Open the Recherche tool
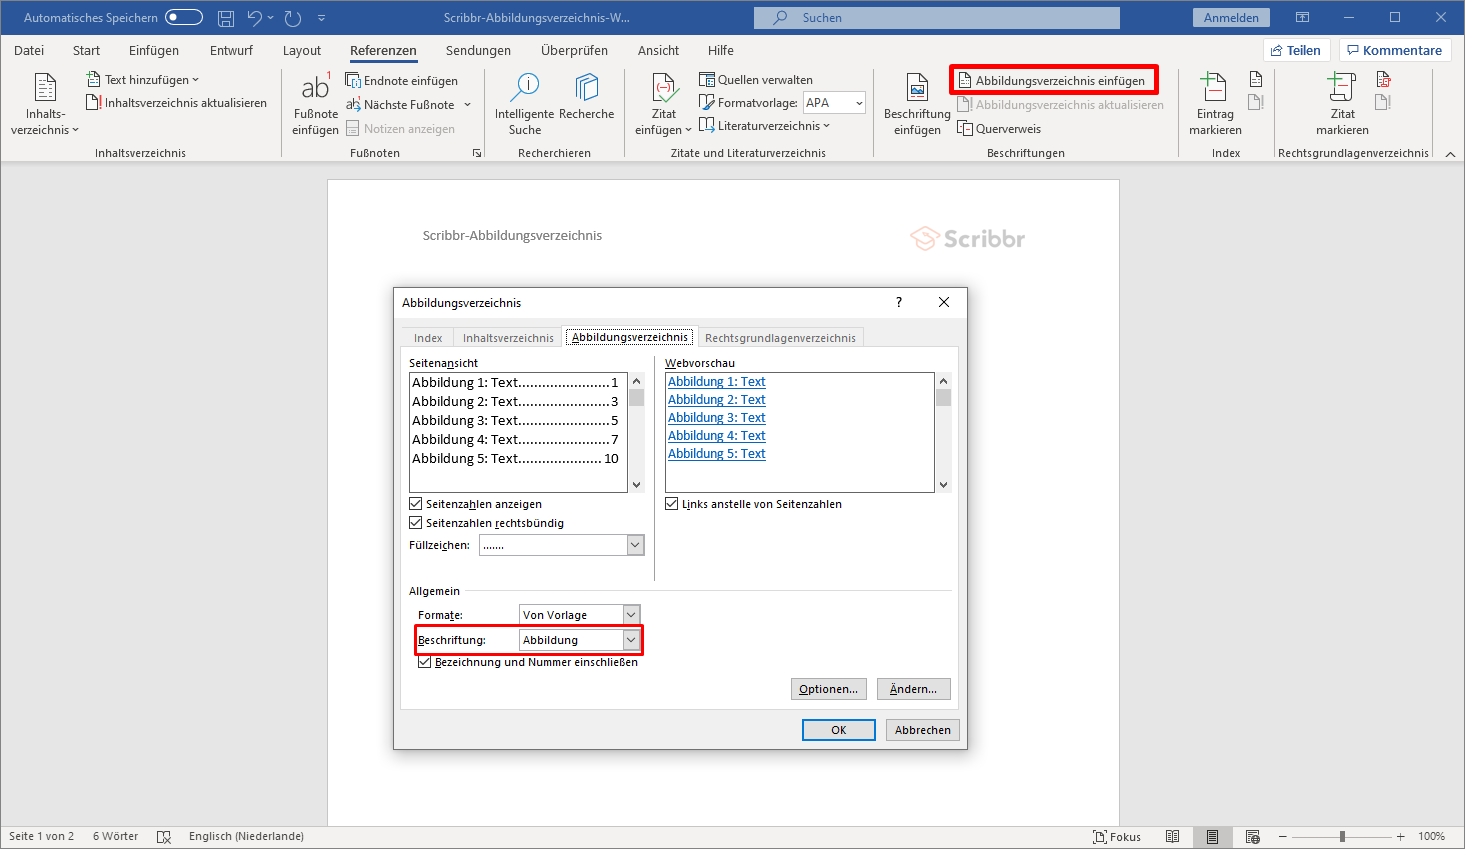The width and height of the screenshot is (1466, 850). click(587, 97)
